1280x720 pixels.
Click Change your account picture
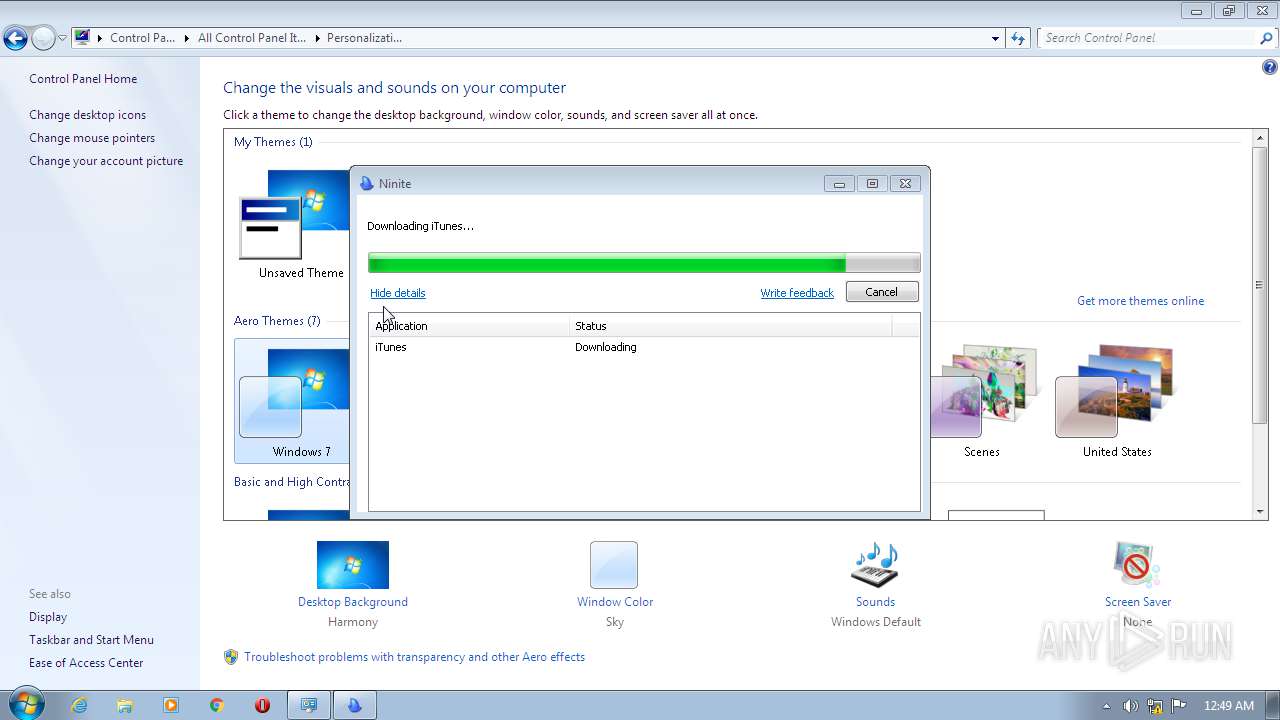coord(106,161)
